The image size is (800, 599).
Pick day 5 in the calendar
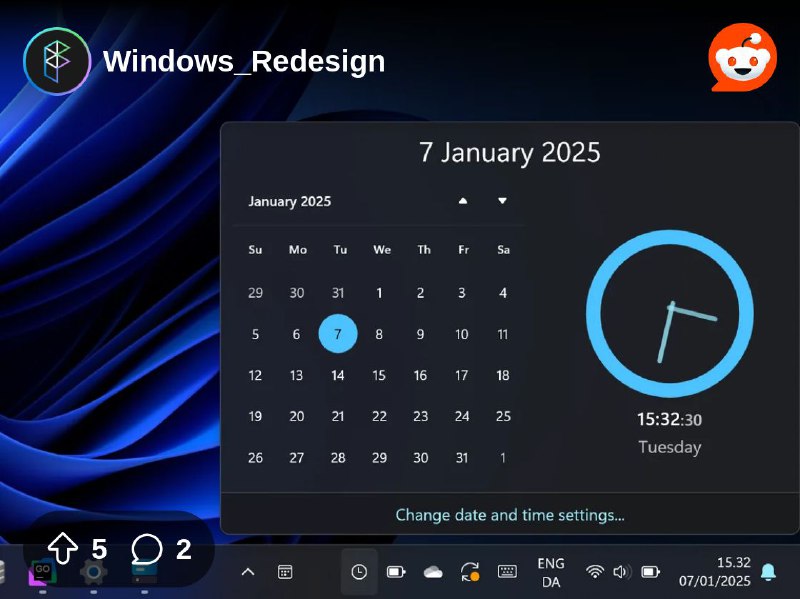click(x=255, y=334)
